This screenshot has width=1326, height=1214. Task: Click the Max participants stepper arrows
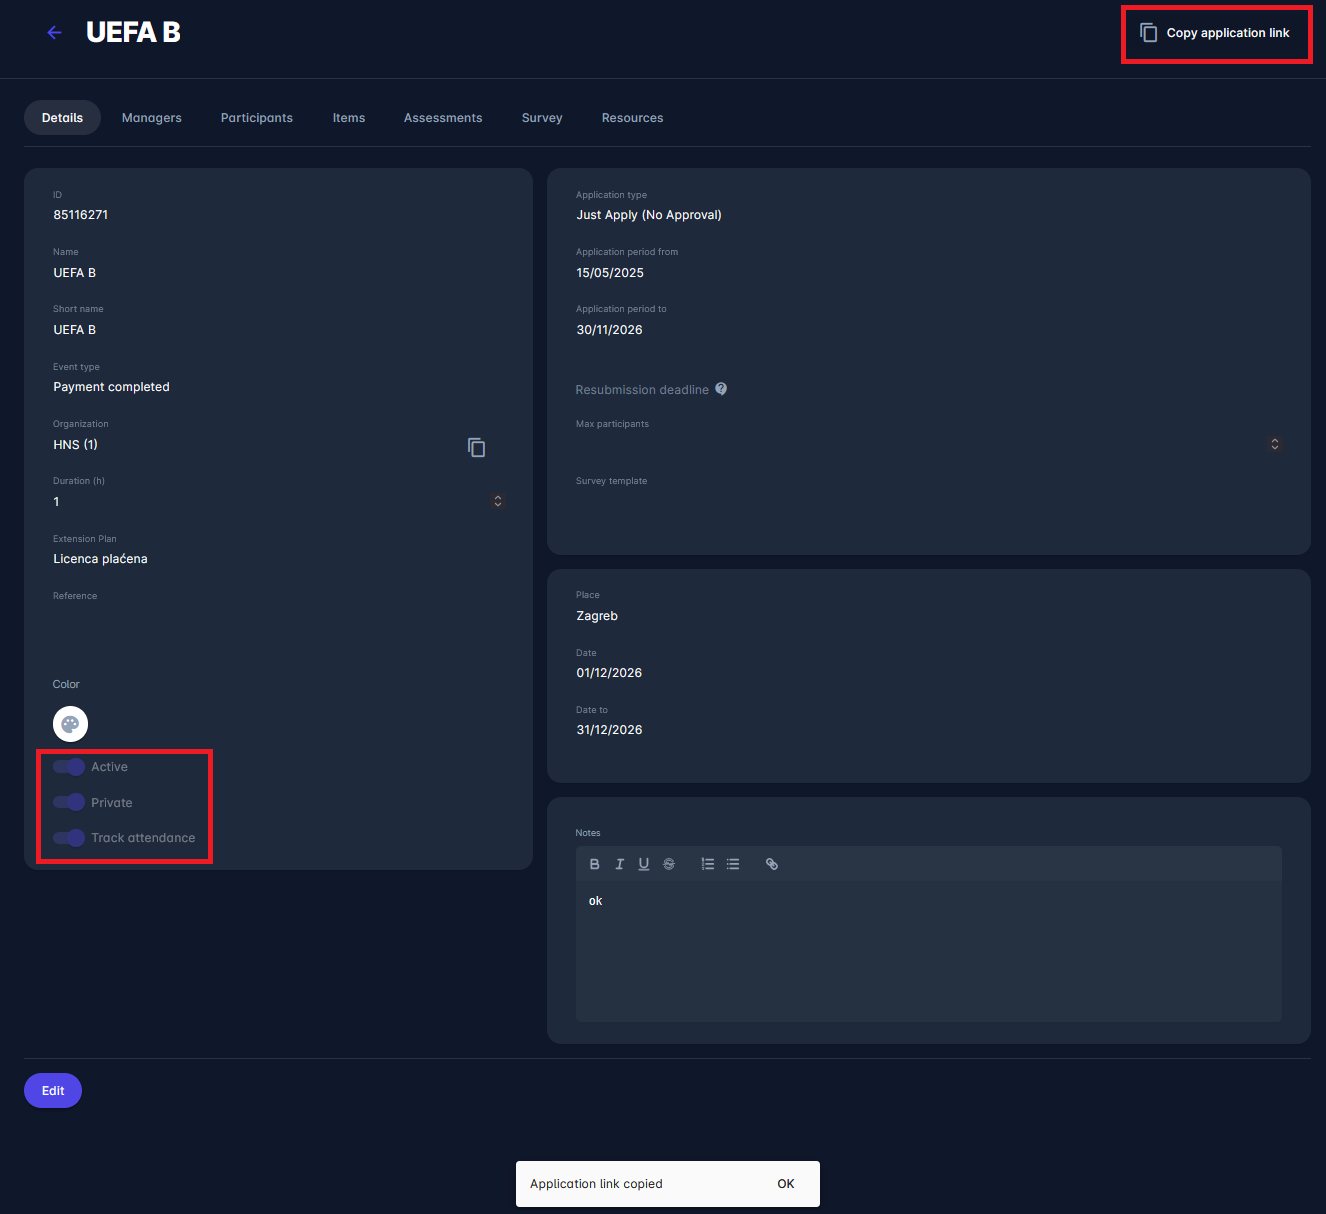tap(1275, 444)
